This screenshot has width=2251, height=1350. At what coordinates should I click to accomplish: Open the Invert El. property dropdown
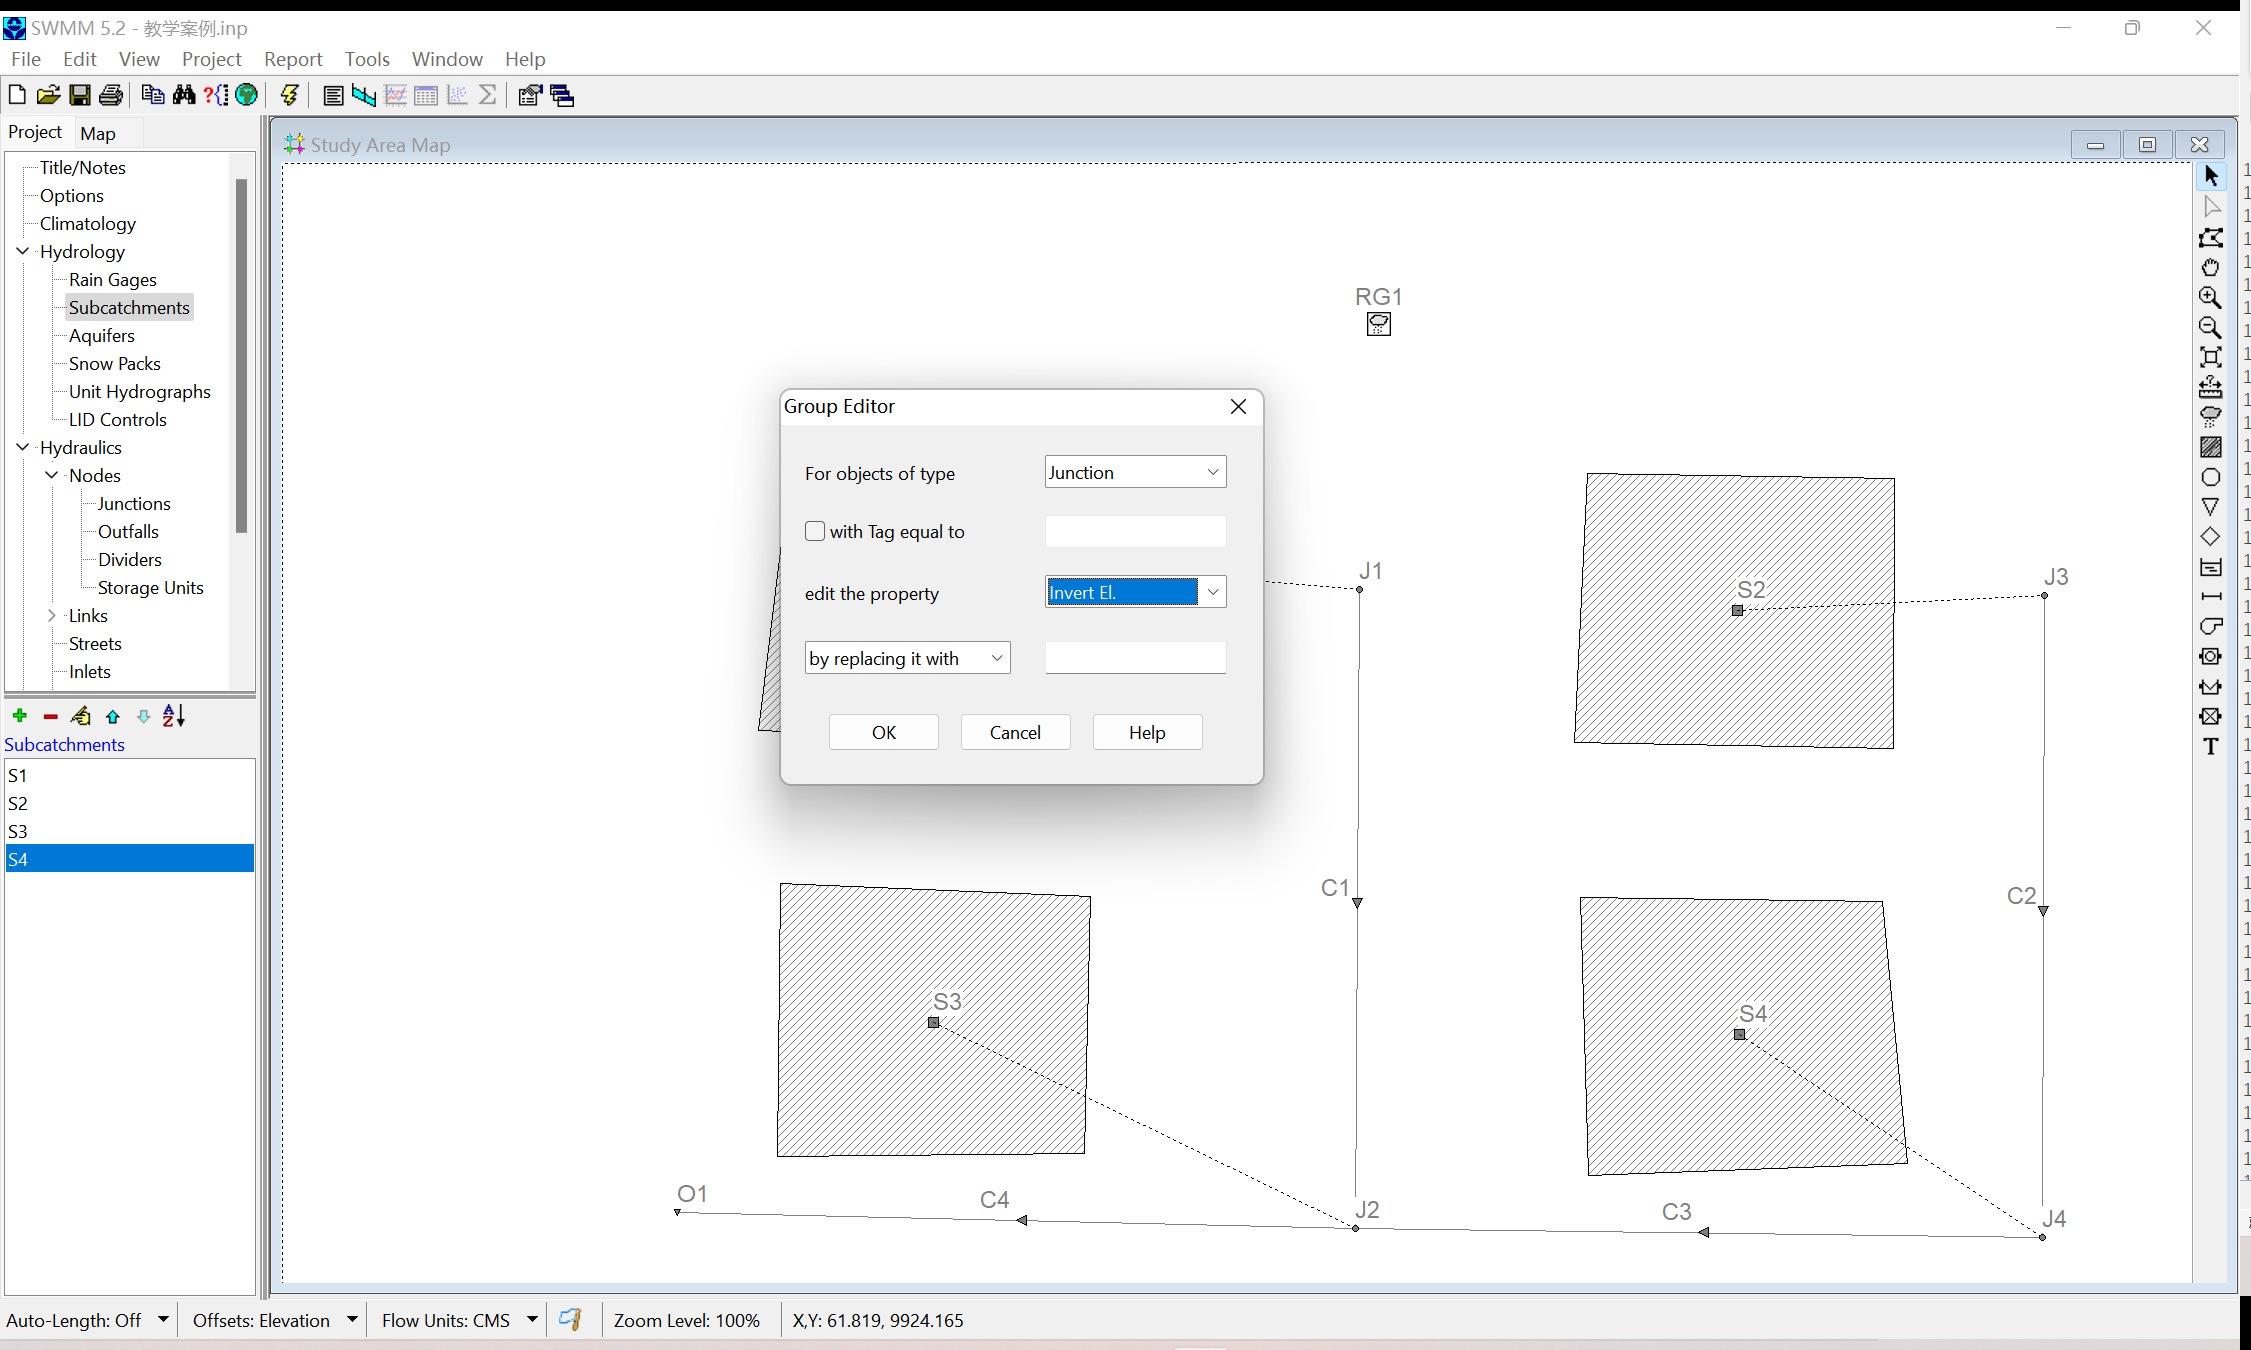[x=1212, y=592]
